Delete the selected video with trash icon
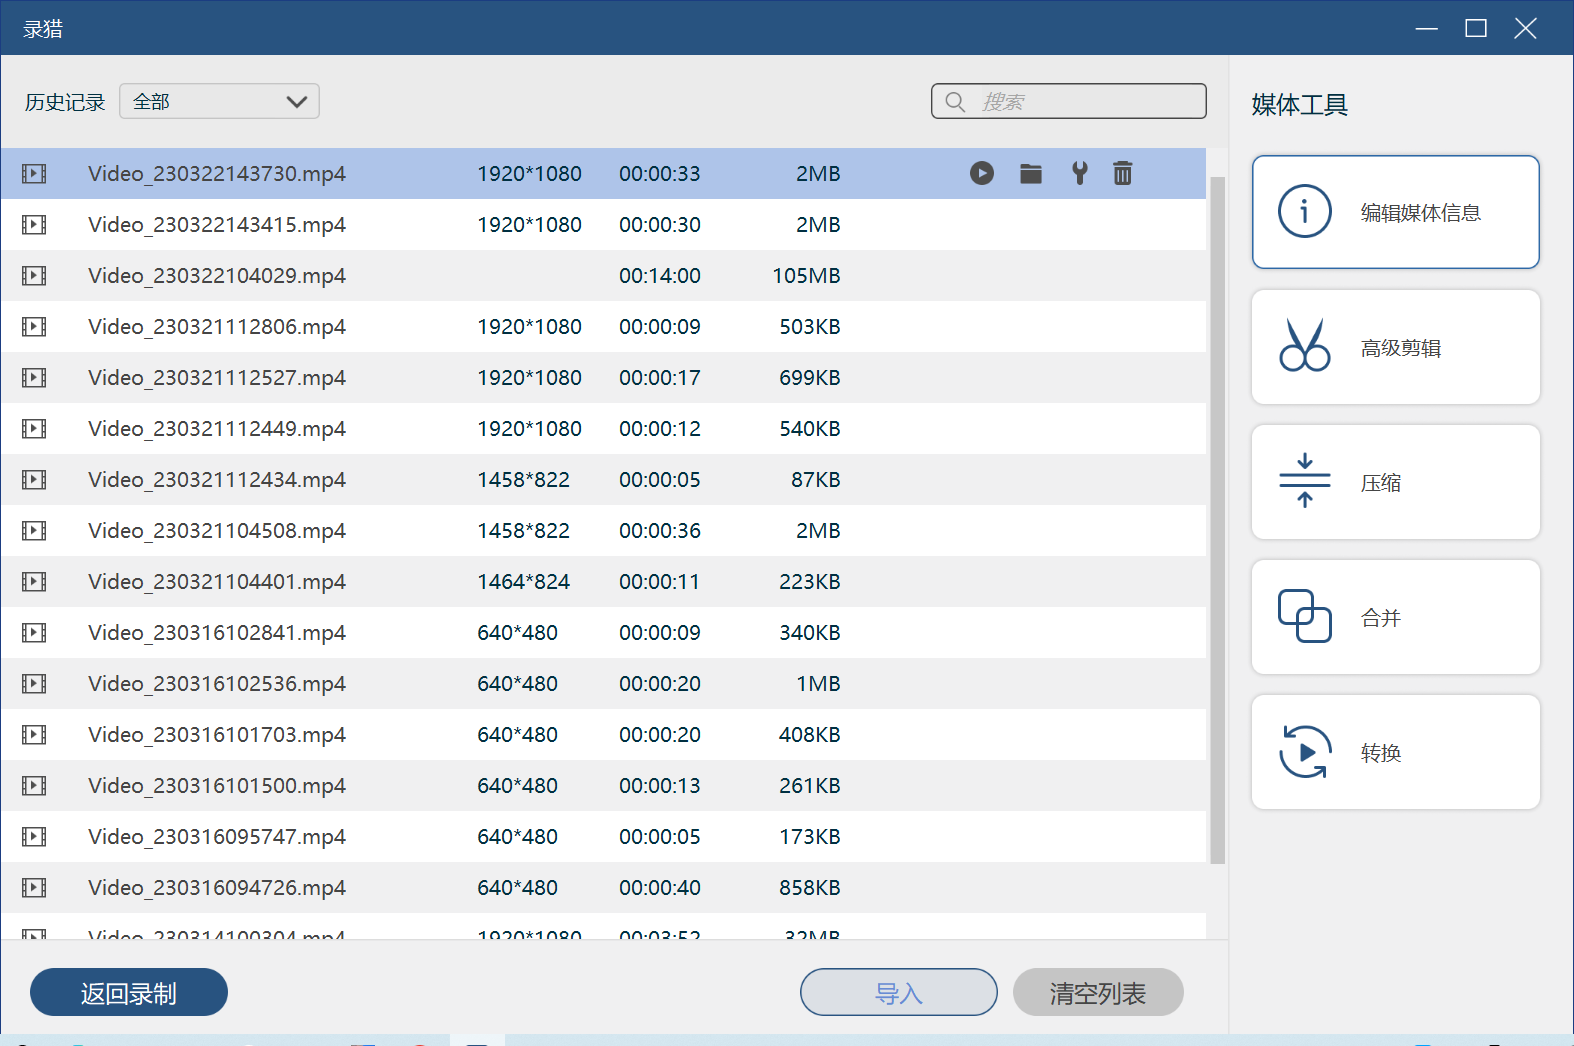Image resolution: width=1574 pixels, height=1046 pixels. (1123, 174)
